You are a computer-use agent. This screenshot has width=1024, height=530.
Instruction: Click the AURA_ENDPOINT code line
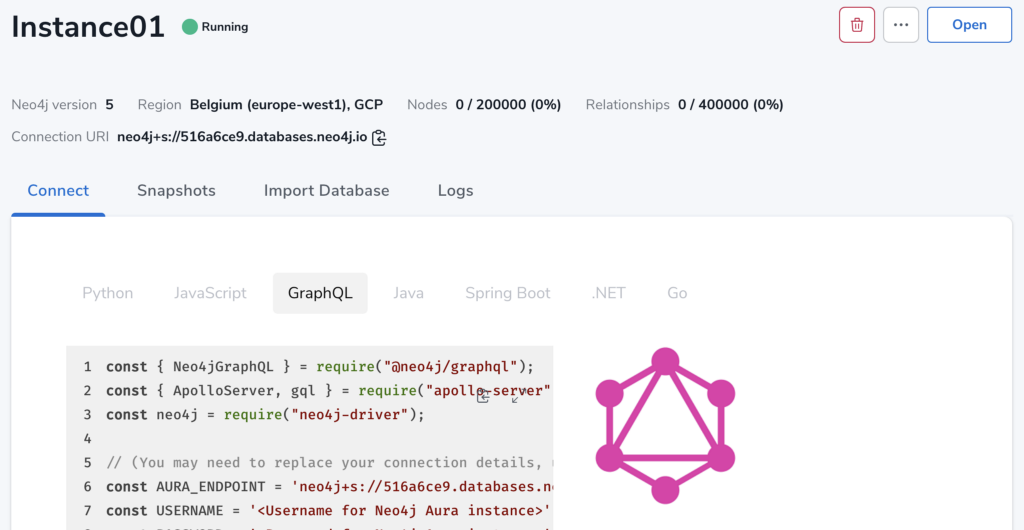[x=329, y=487]
